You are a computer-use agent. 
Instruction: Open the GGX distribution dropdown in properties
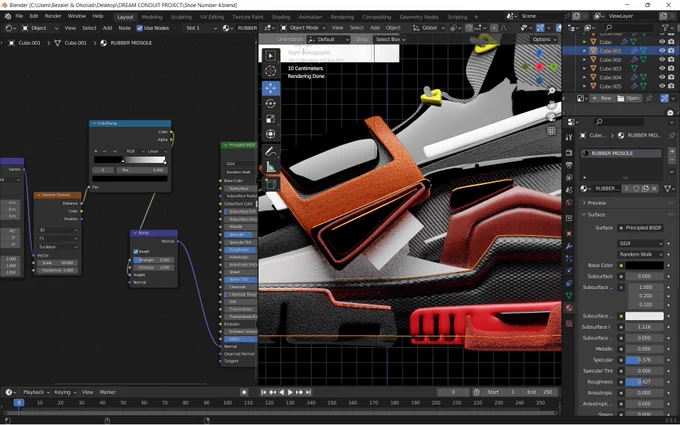click(640, 243)
